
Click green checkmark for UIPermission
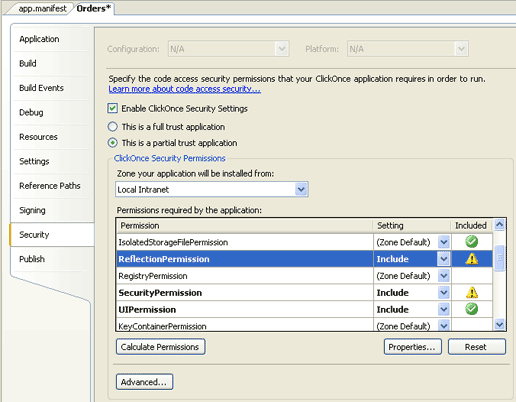471,309
